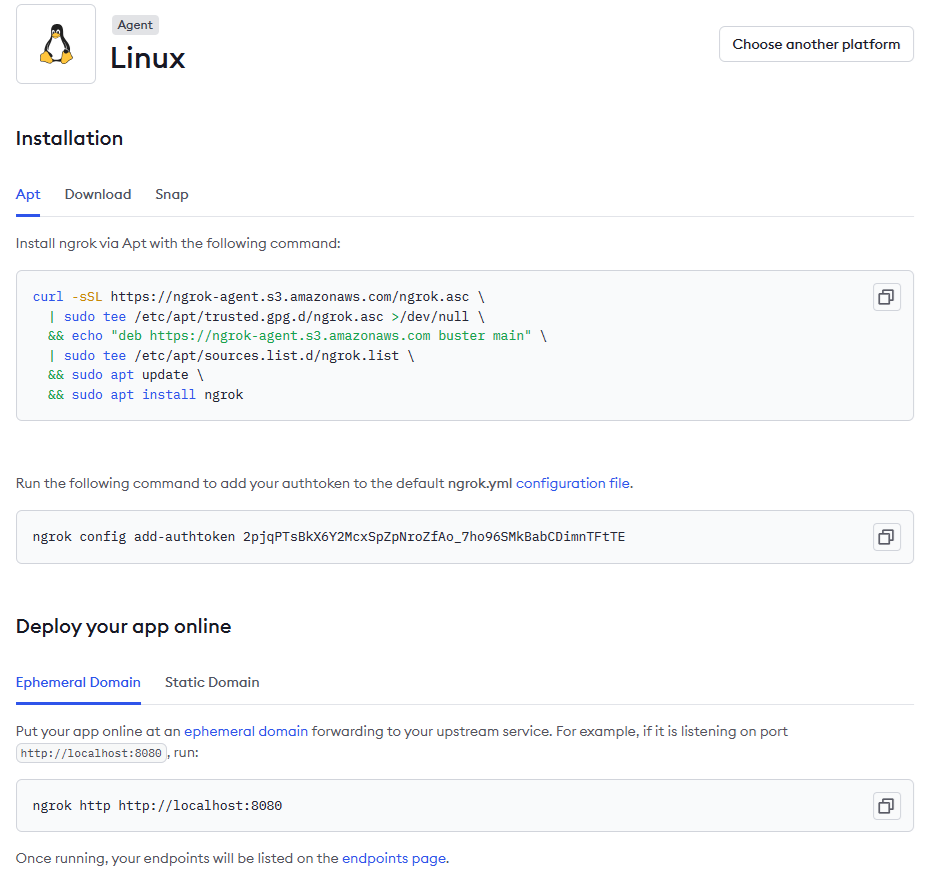
Task: Click the 'sudo apt update' line
Action: [x=126, y=375]
